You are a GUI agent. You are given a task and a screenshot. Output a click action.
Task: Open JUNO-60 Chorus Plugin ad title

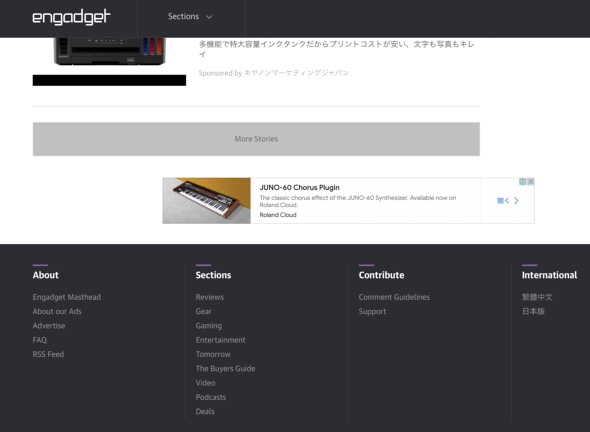pyautogui.click(x=300, y=187)
